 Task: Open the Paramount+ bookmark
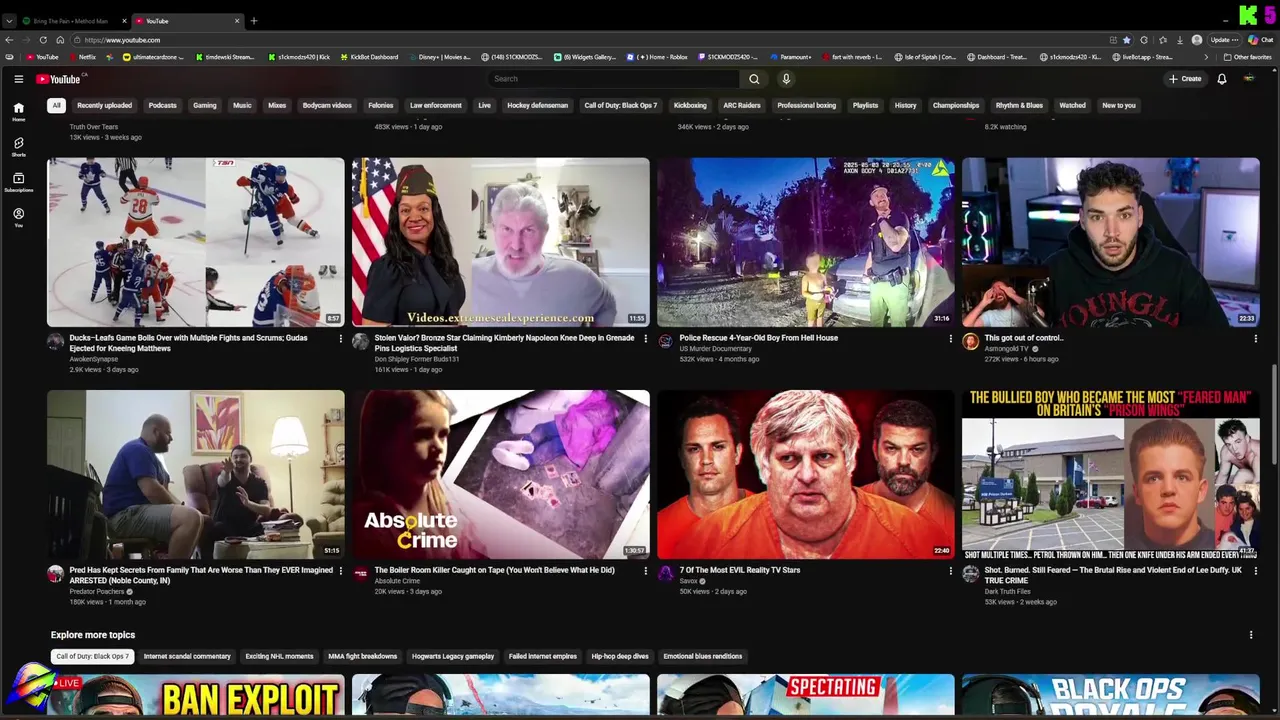click(790, 57)
